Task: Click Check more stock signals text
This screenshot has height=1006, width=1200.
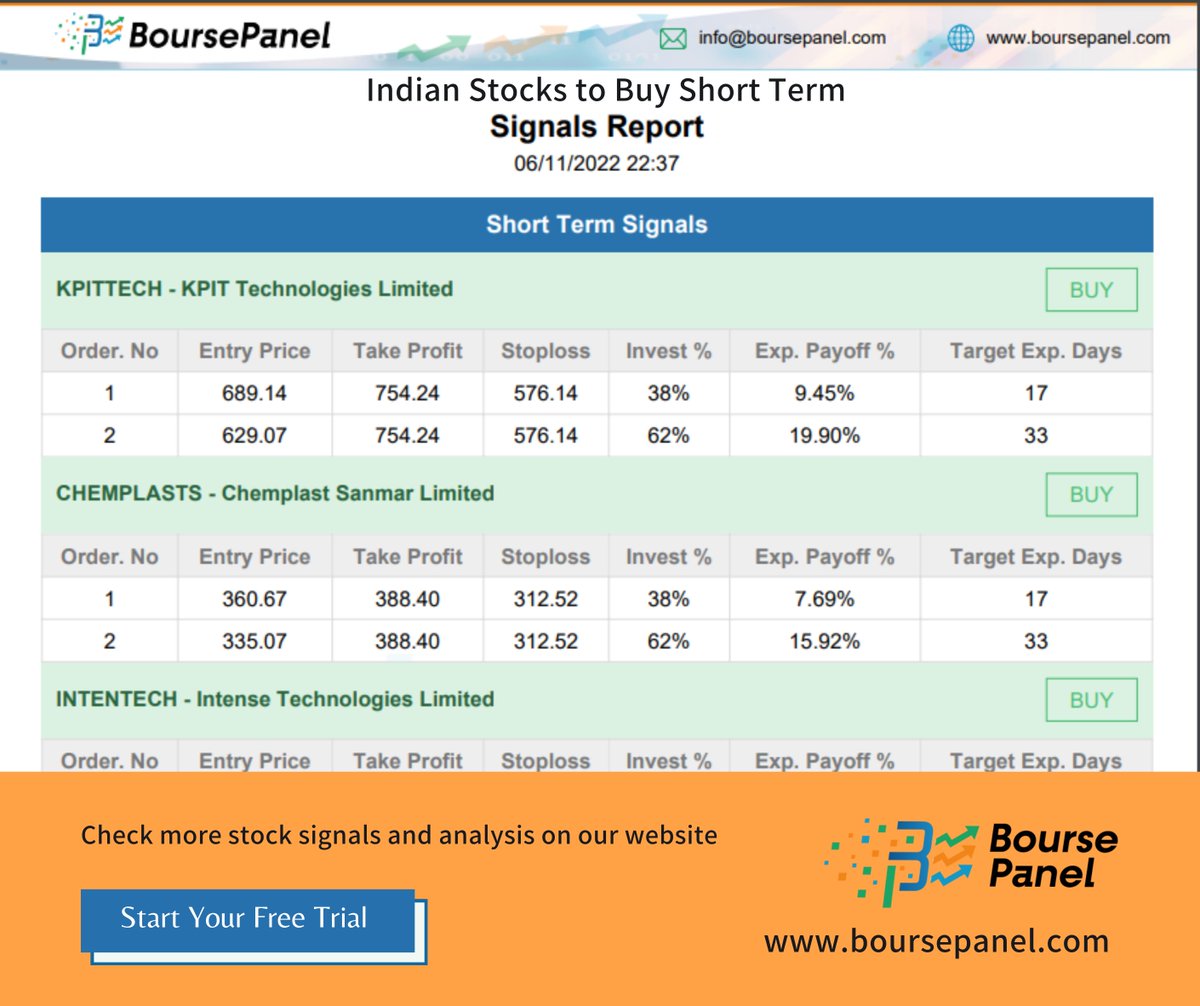Action: (x=399, y=835)
